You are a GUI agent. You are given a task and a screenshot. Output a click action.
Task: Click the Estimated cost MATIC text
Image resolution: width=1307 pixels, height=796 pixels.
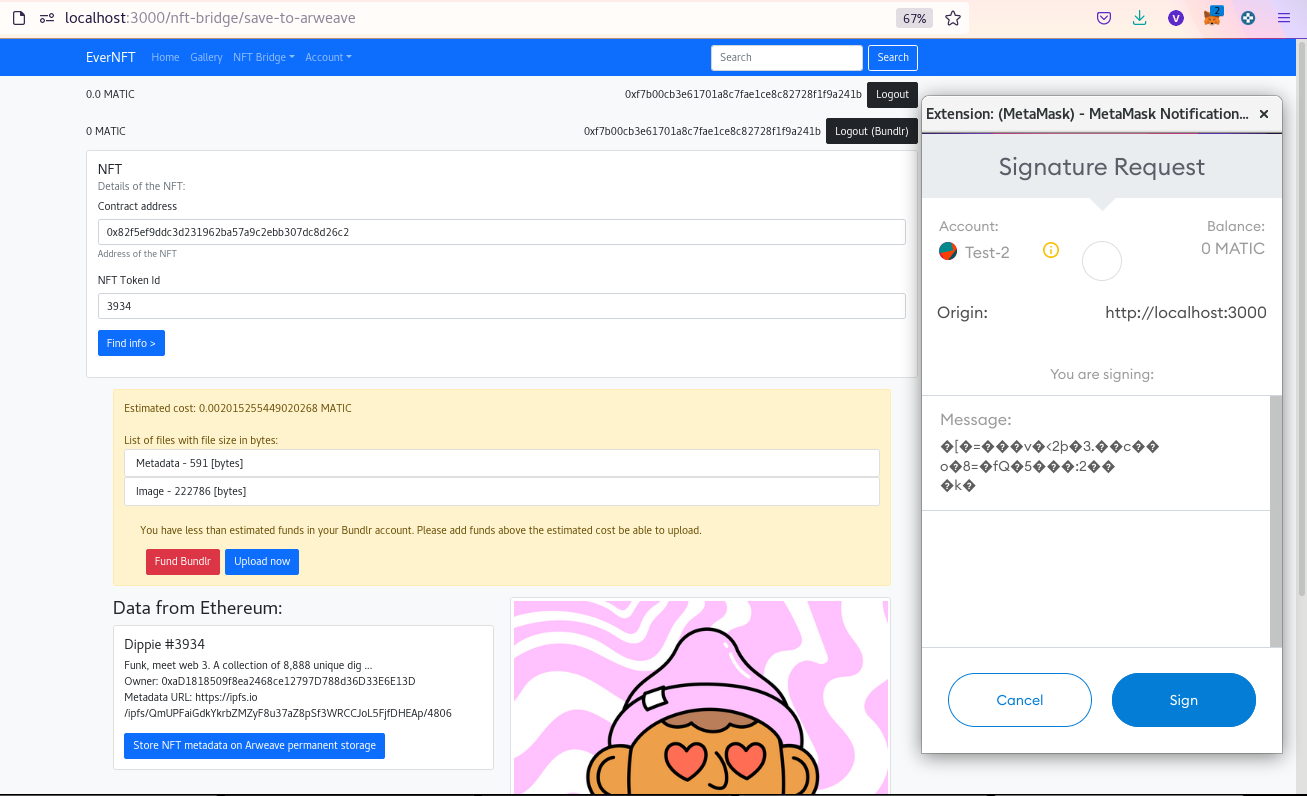pyautogui.click(x=238, y=408)
